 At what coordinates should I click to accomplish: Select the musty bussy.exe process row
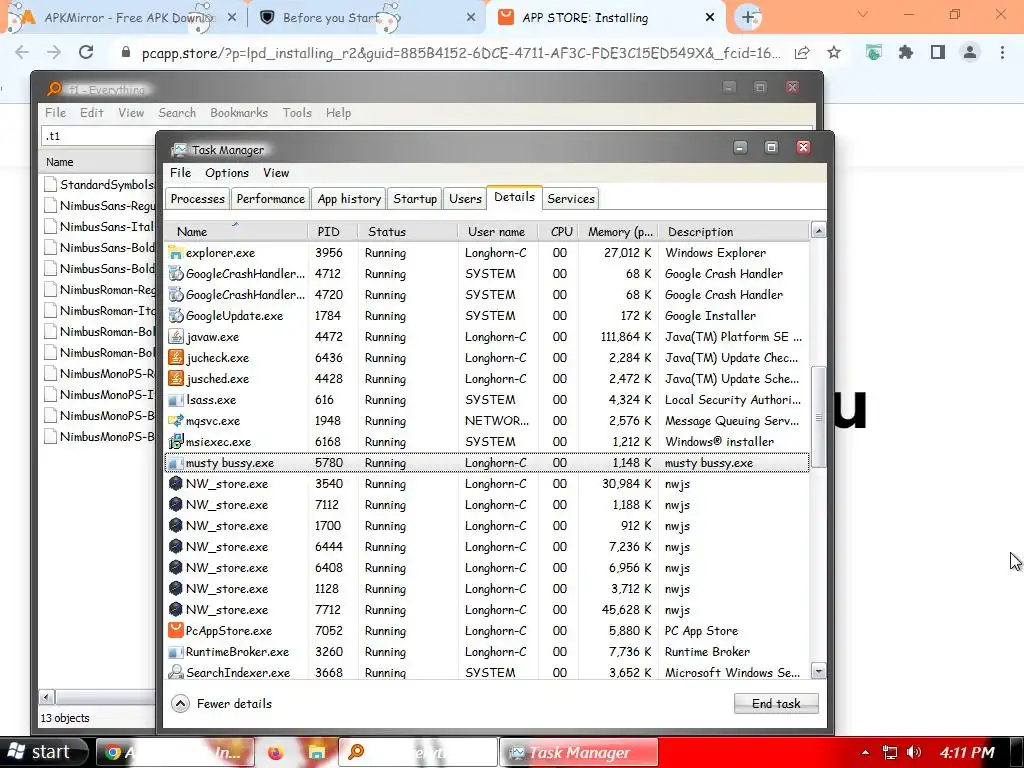coord(487,462)
